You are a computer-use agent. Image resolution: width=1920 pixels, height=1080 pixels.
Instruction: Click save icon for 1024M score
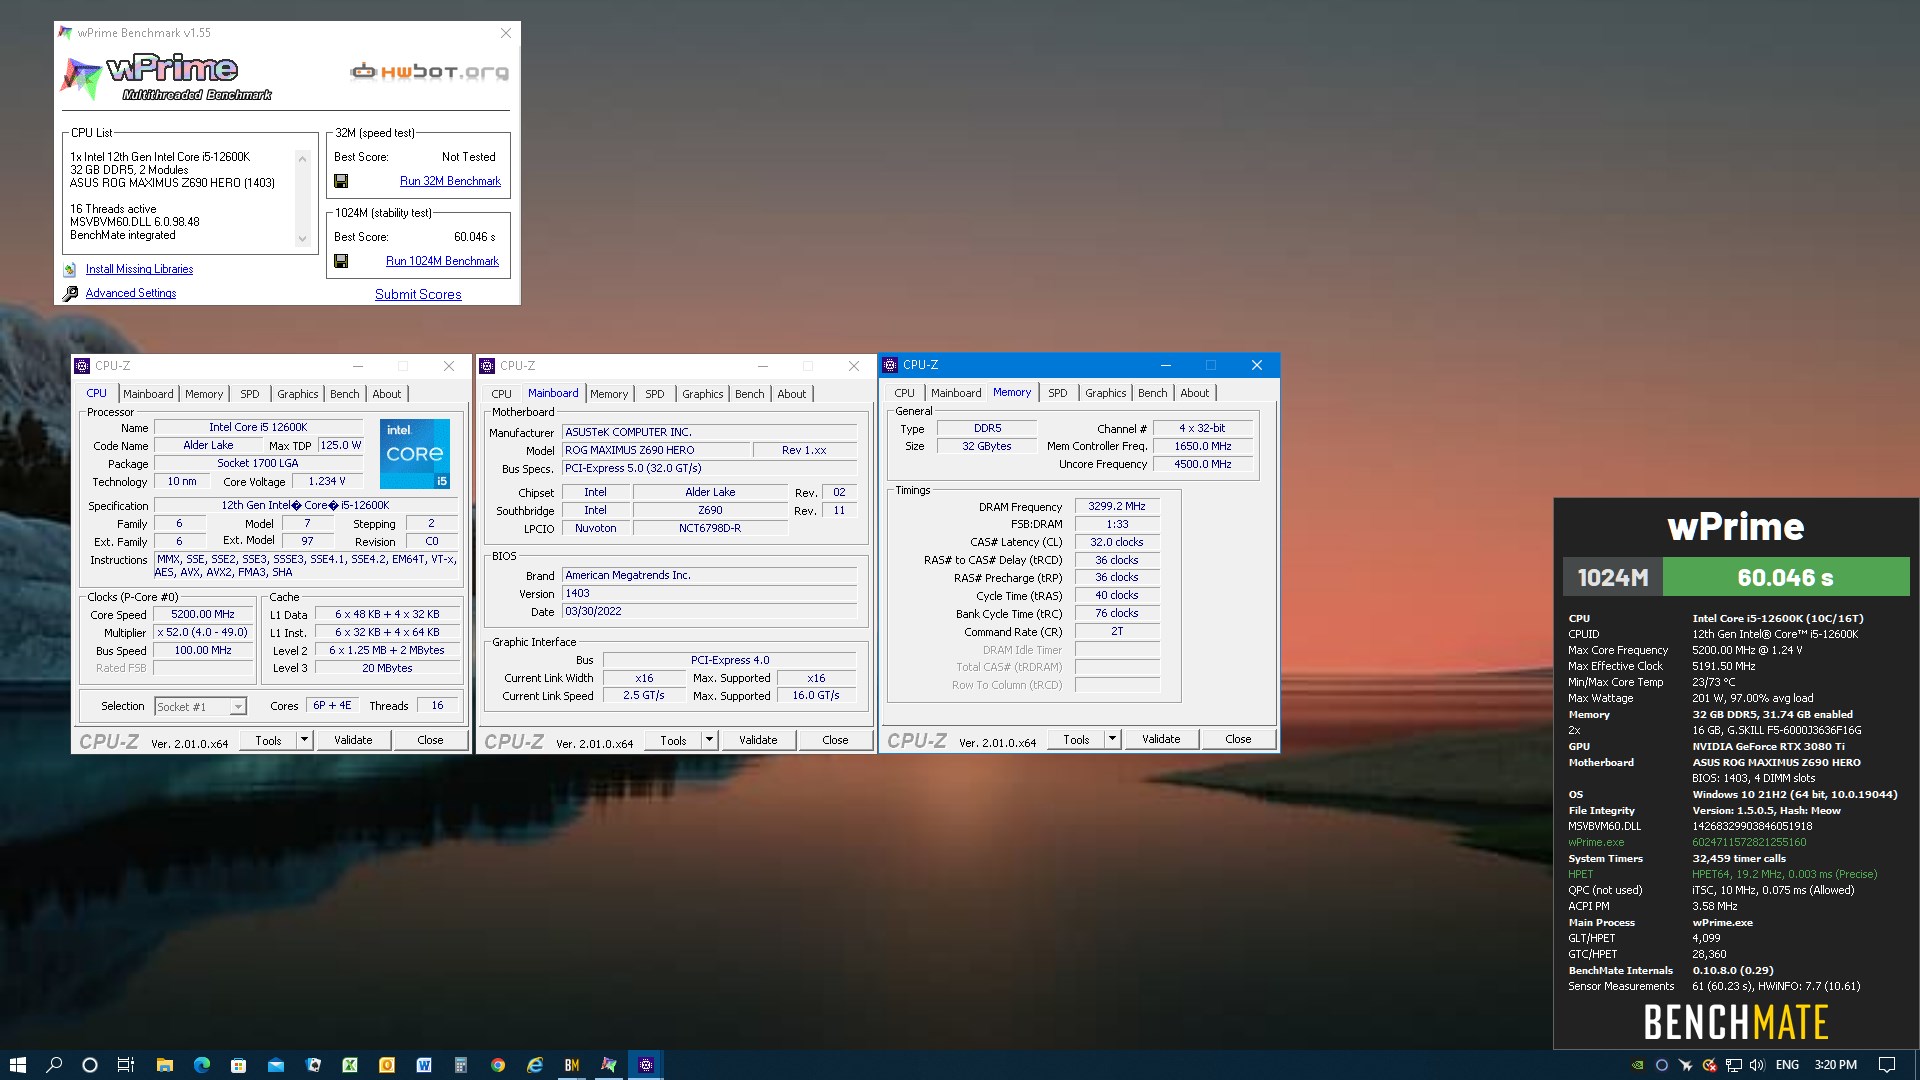[341, 261]
